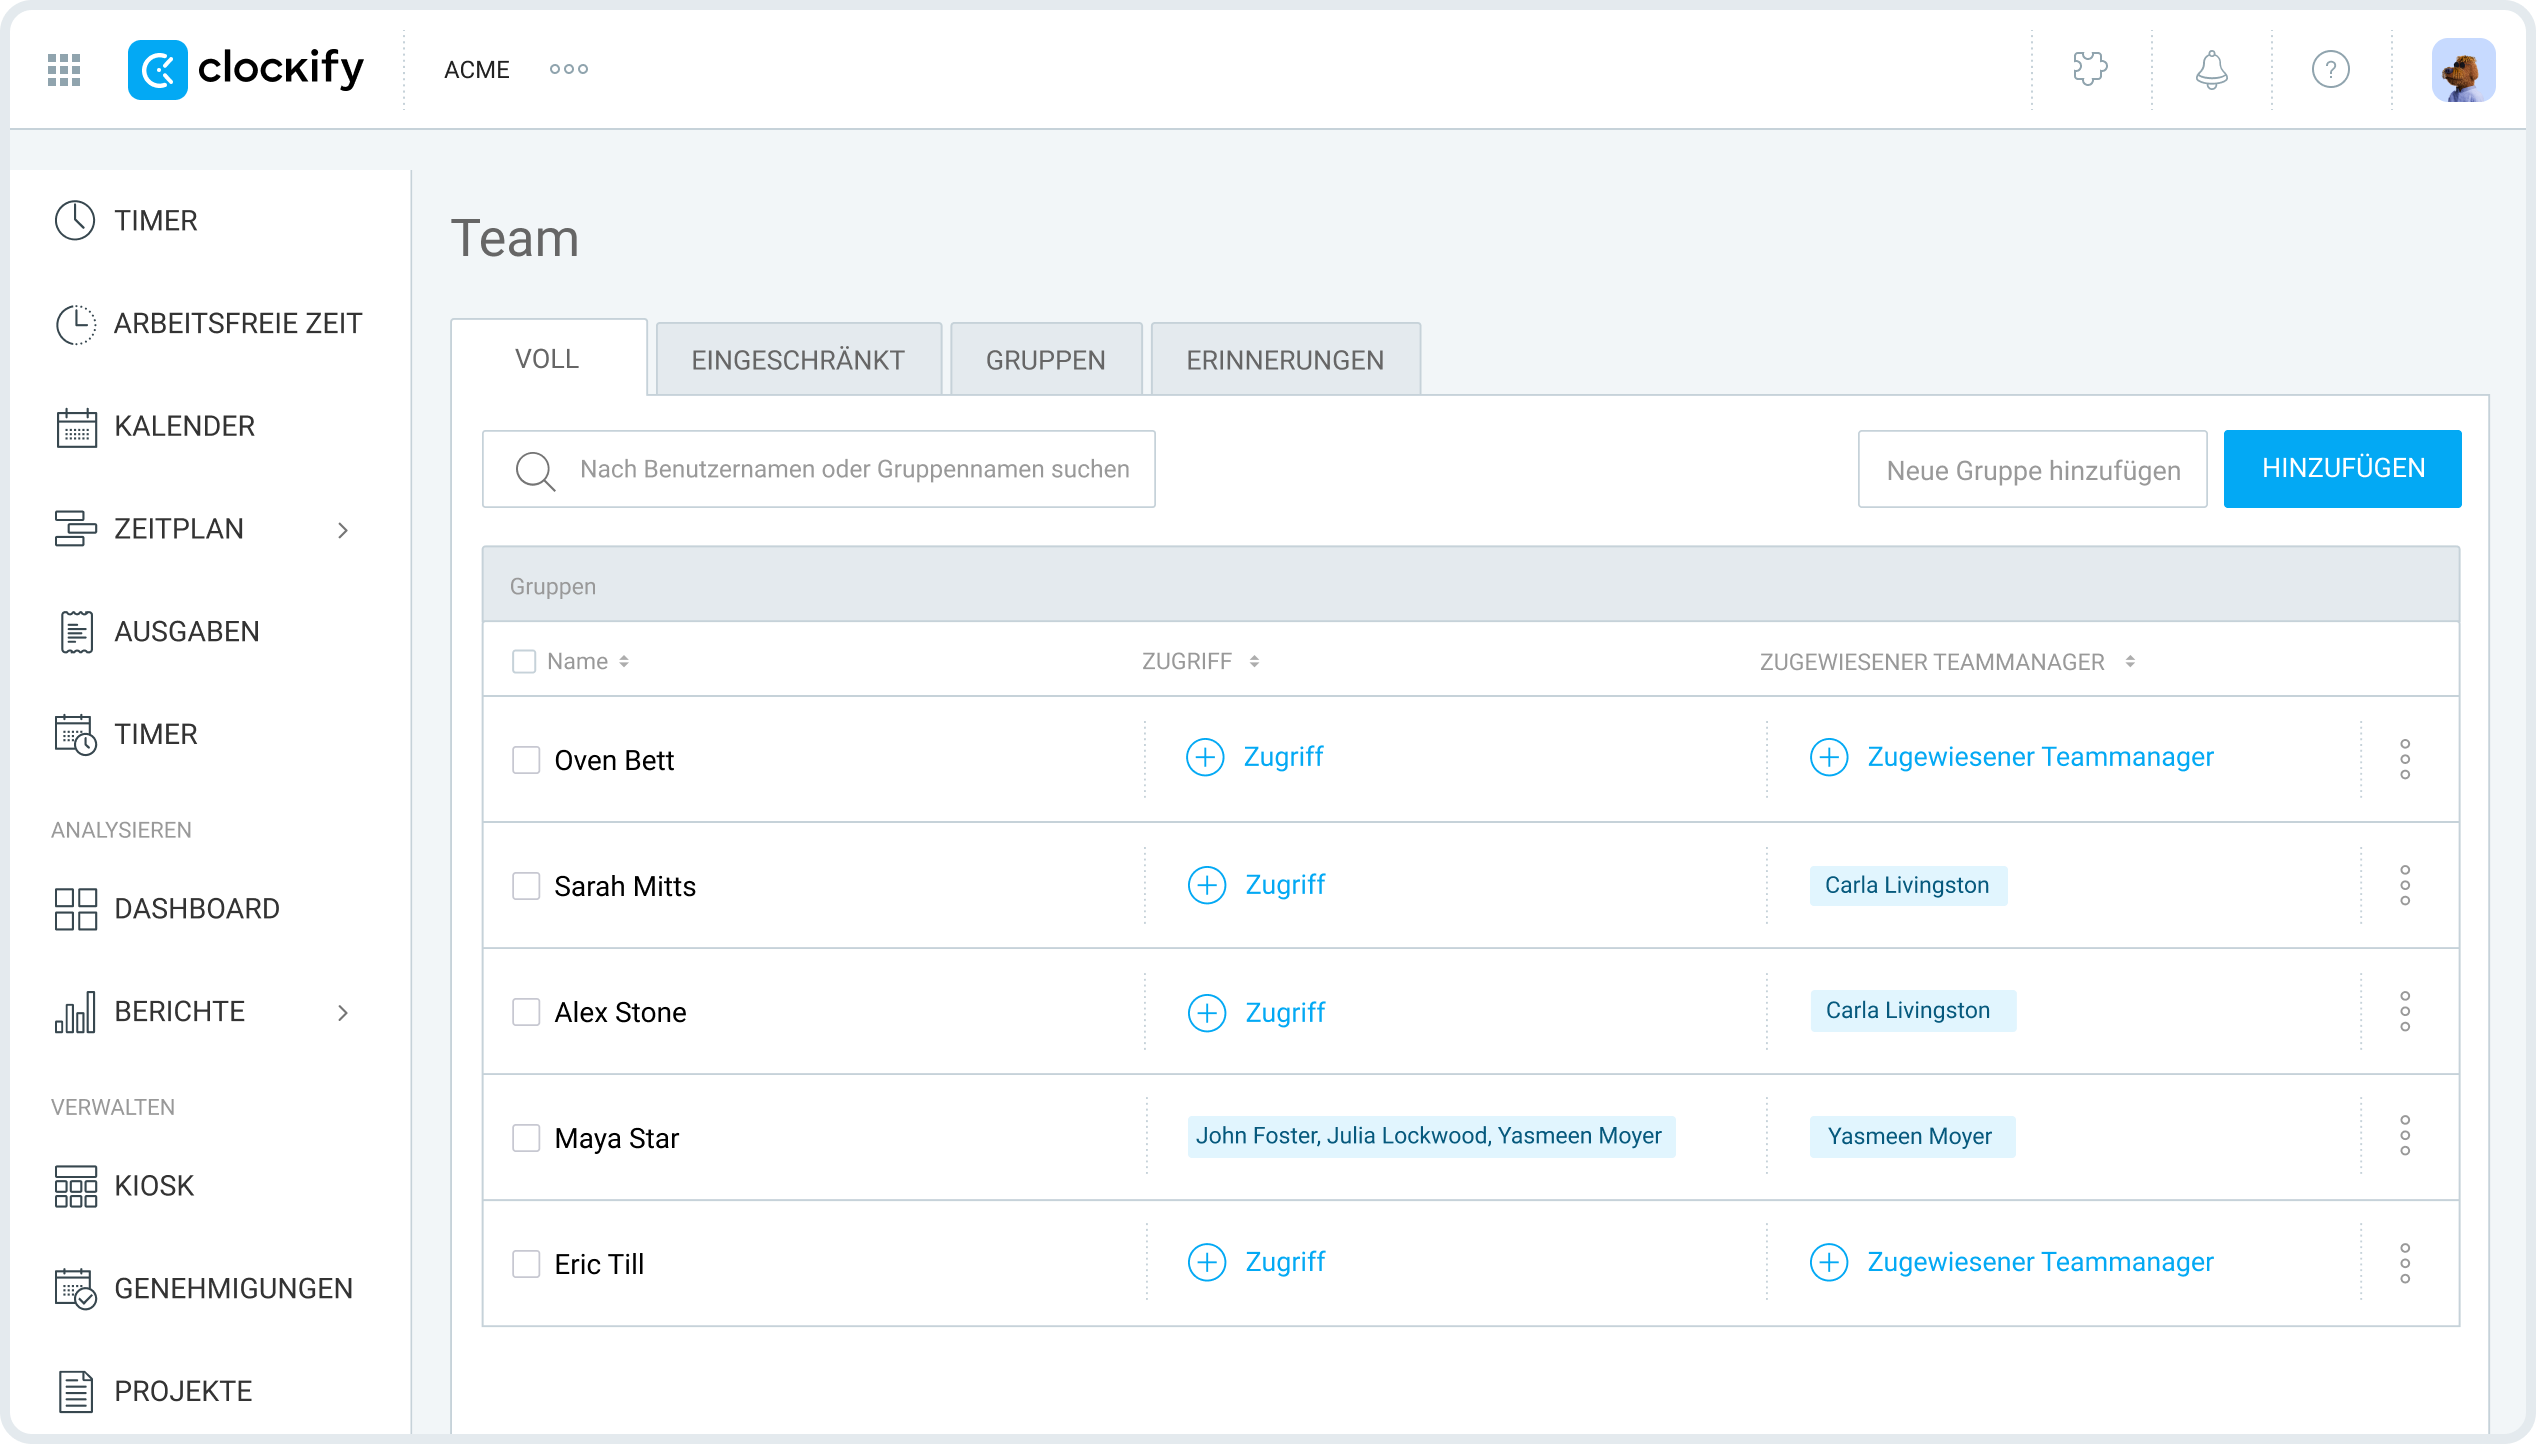2536x1444 pixels.
Task: Open the row menu for Alex Stone
Action: (x=2405, y=1011)
